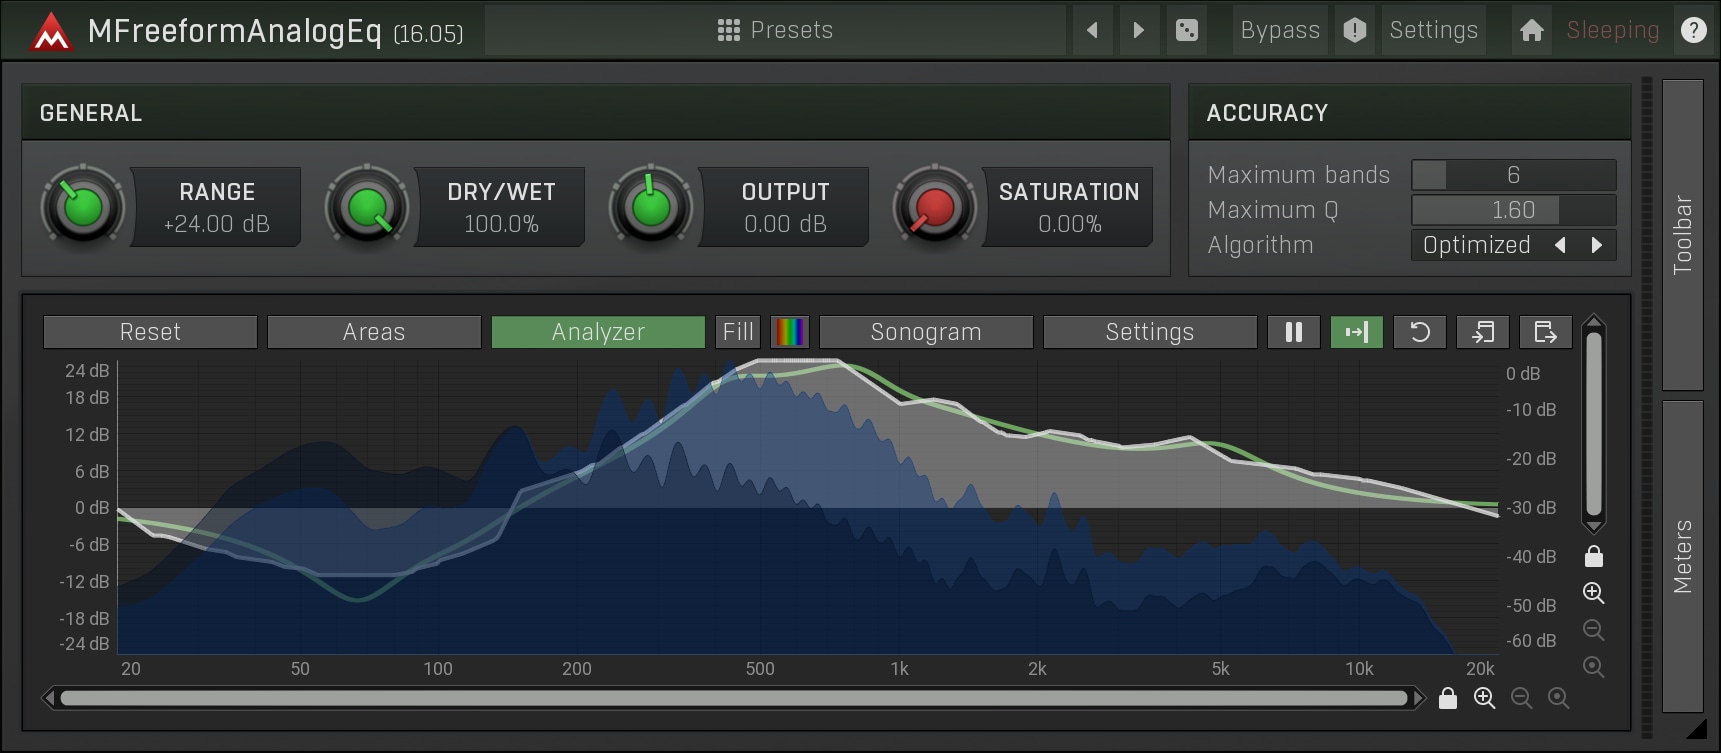Pause the analyzer with pause icon

[x=1293, y=332]
